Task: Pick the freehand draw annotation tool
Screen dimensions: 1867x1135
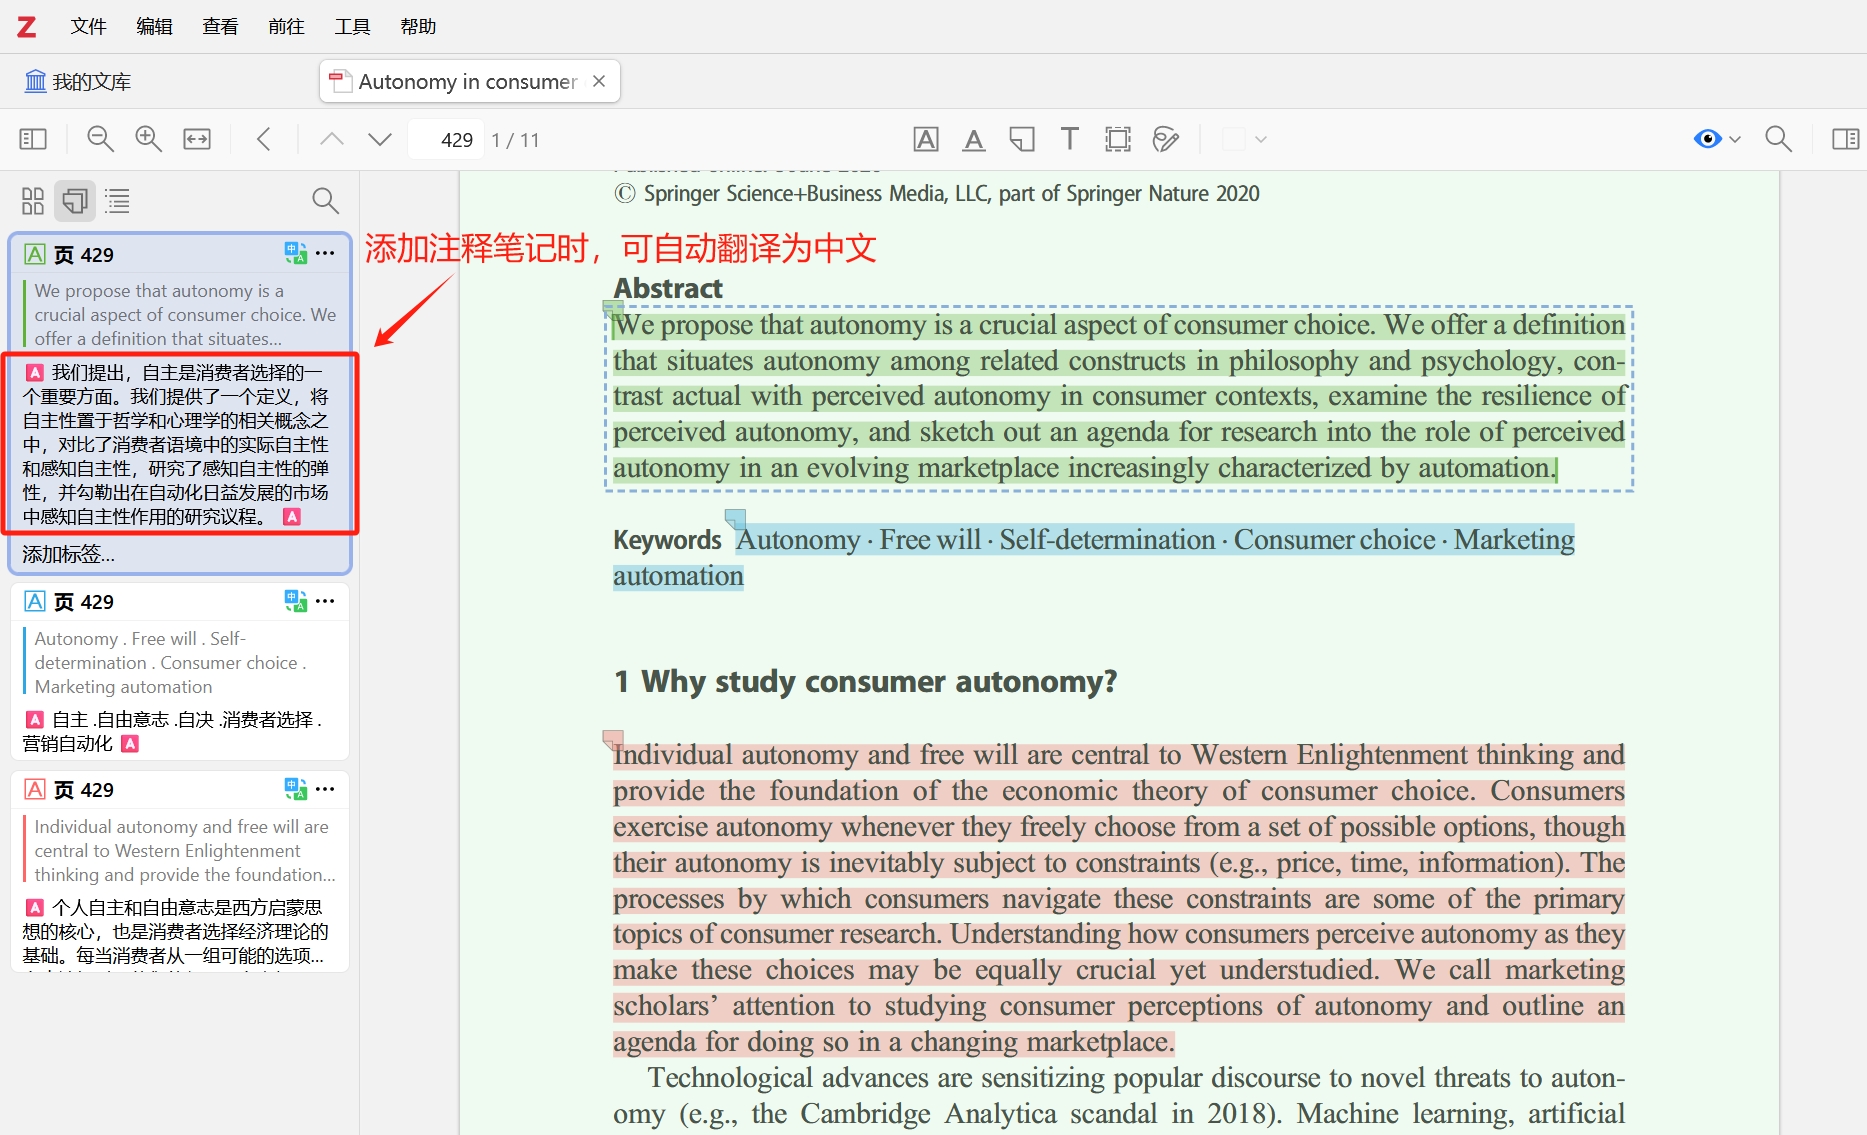Action: (x=1165, y=139)
